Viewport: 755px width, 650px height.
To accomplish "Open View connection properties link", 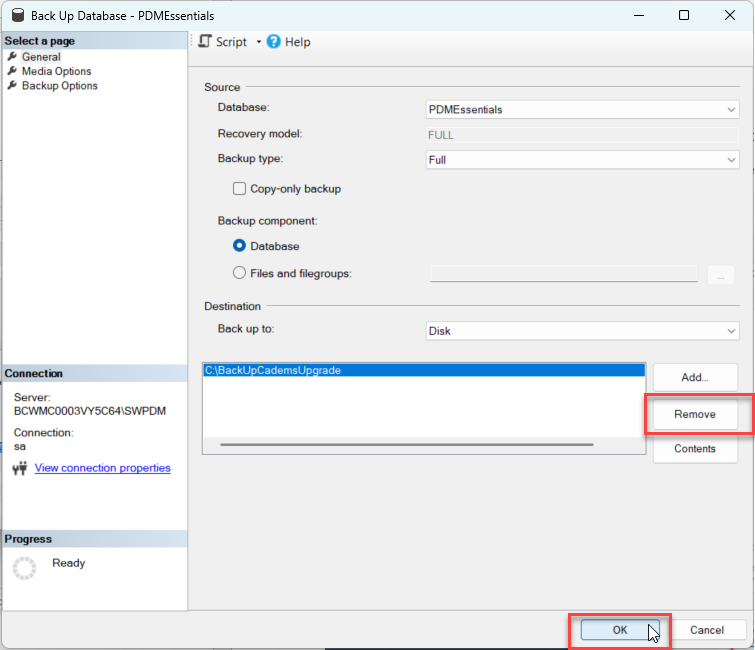I will (x=103, y=468).
